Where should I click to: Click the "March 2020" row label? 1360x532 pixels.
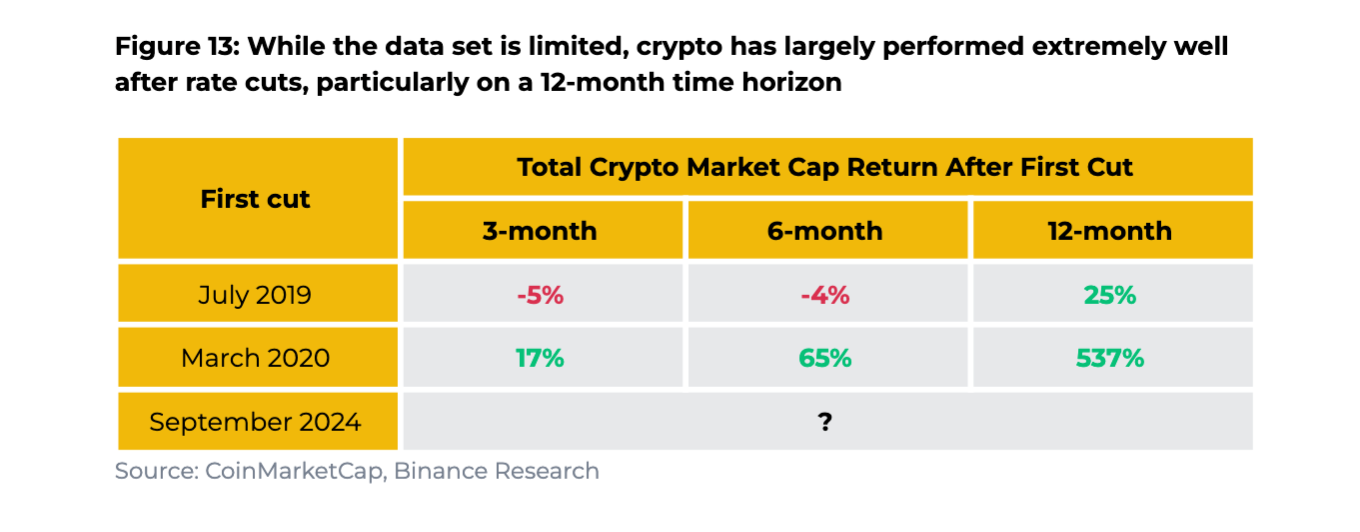tap(255, 358)
